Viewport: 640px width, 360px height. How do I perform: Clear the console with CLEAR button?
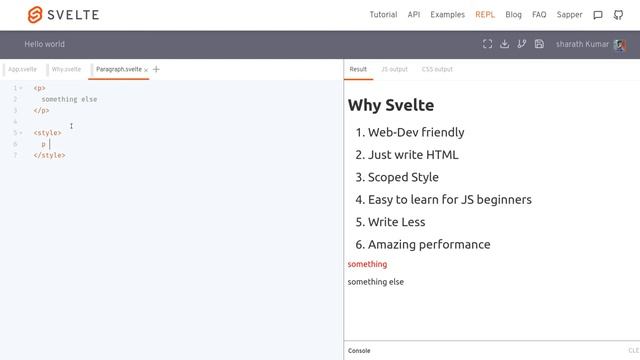[x=634, y=351]
